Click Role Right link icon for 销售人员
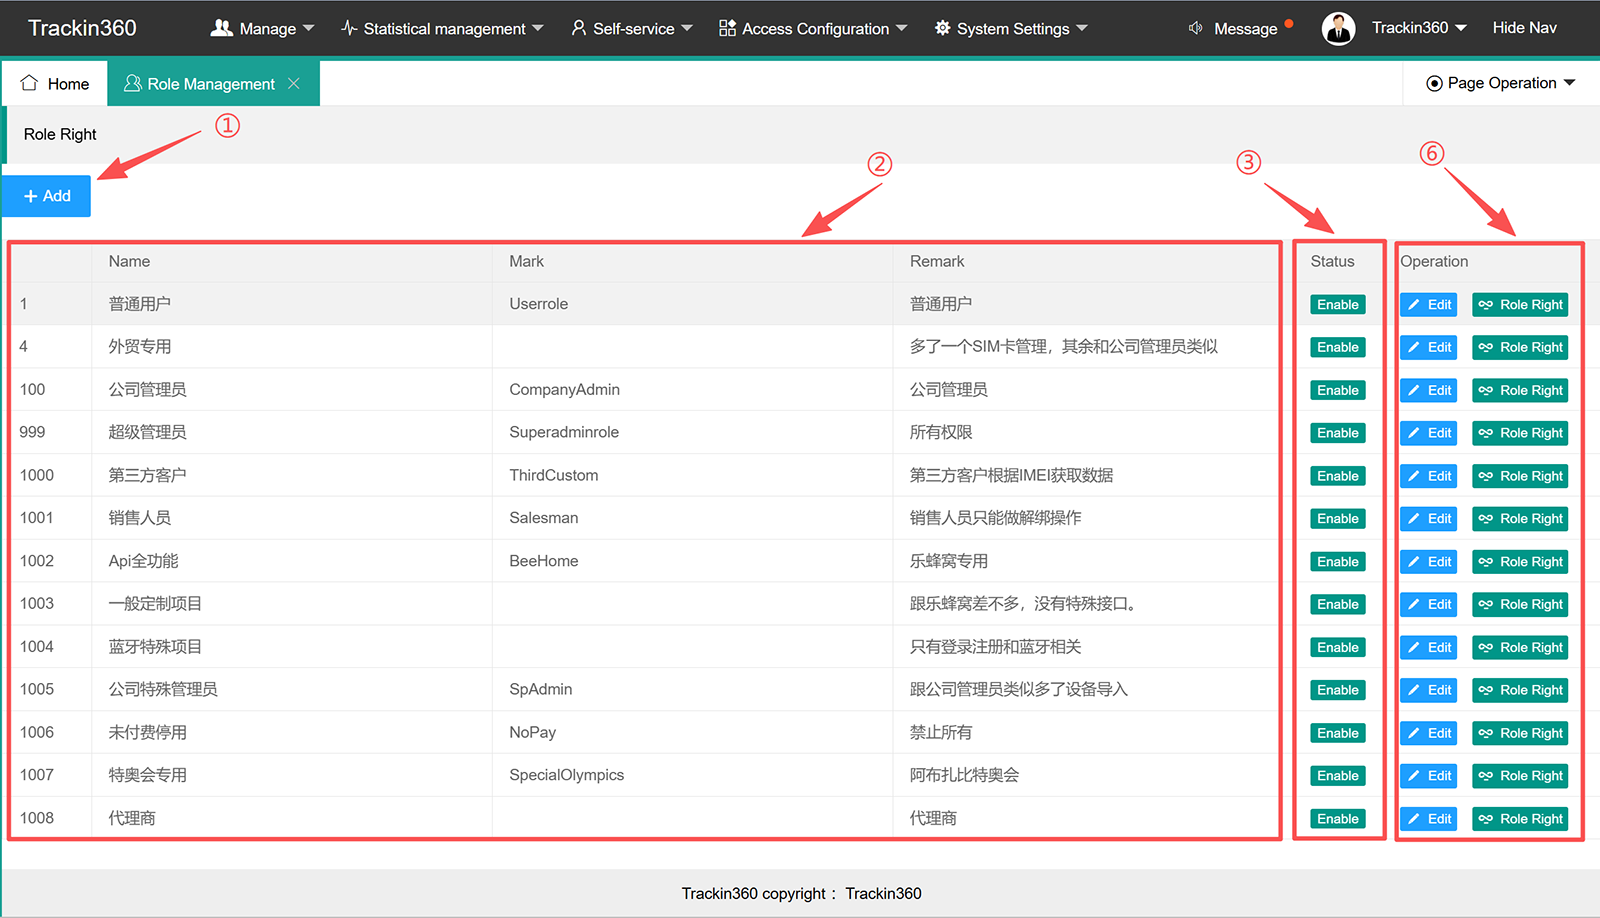The width and height of the screenshot is (1600, 918). click(1486, 519)
